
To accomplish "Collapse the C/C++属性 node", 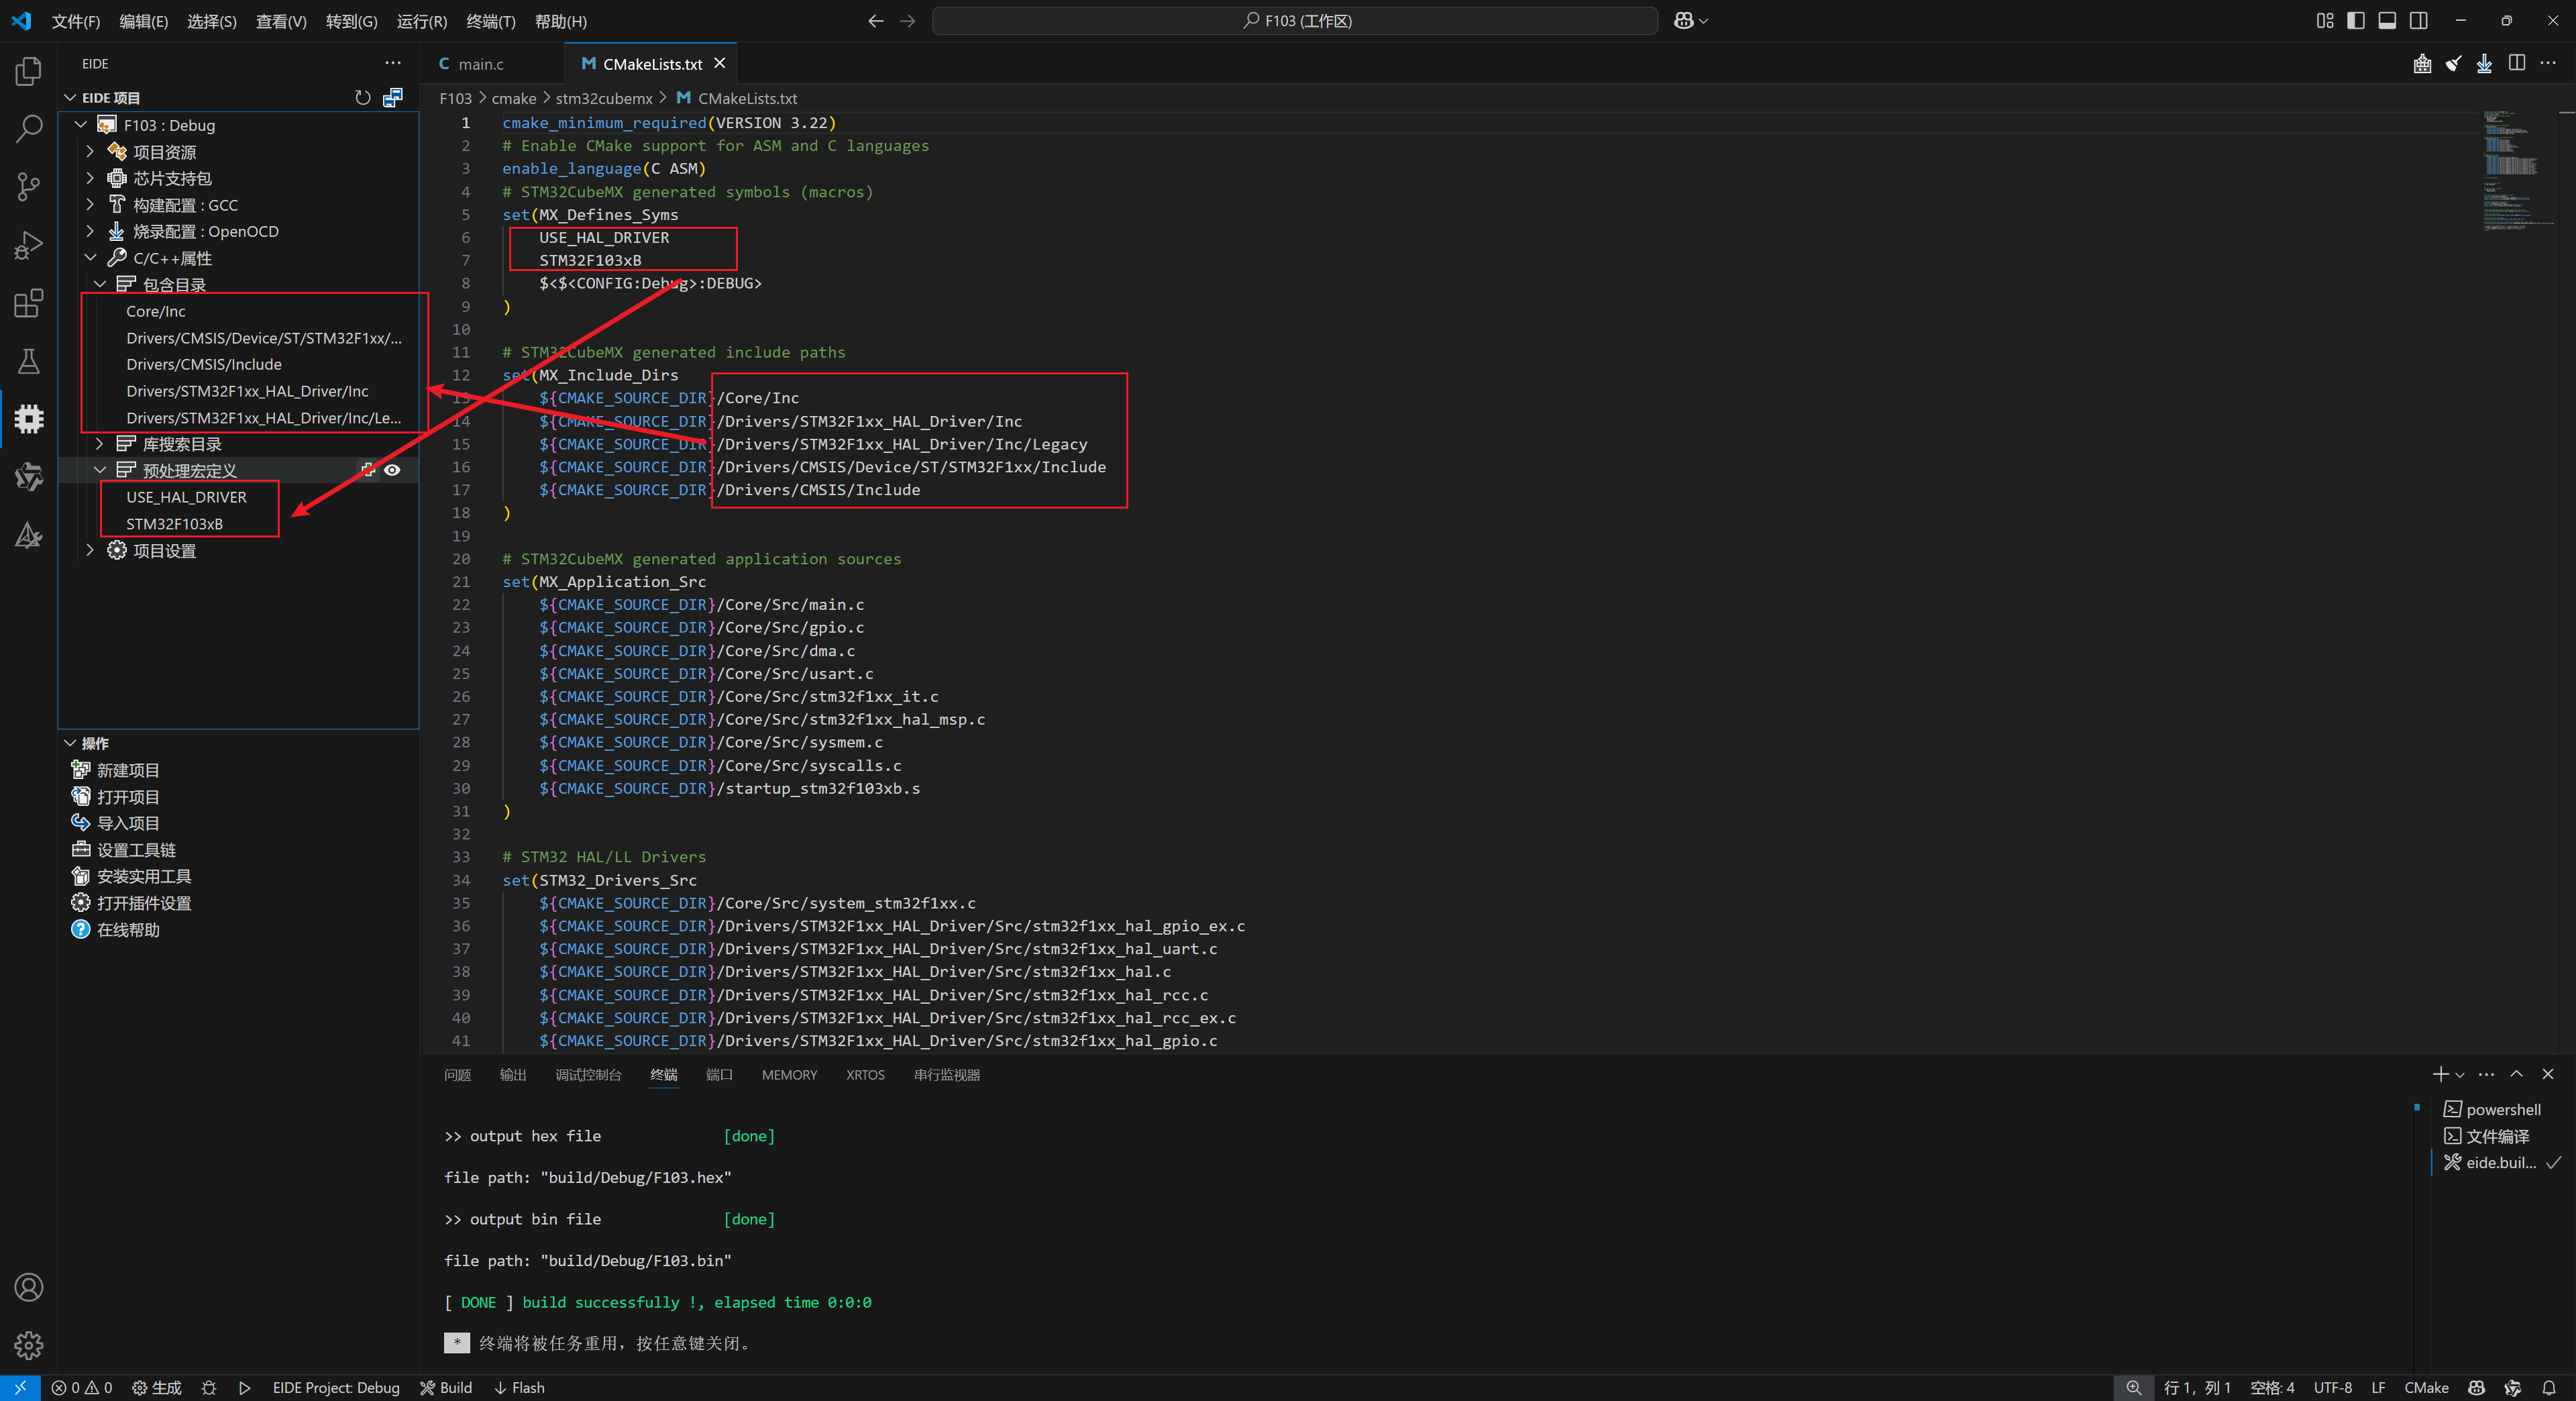I will point(90,258).
